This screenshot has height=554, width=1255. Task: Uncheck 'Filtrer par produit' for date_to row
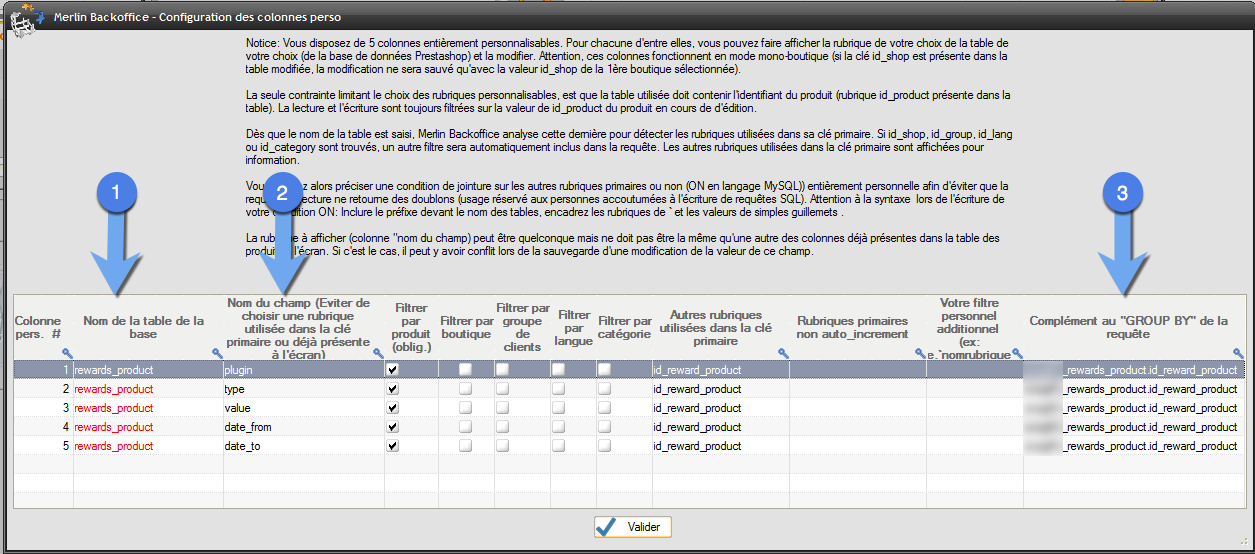tap(393, 446)
